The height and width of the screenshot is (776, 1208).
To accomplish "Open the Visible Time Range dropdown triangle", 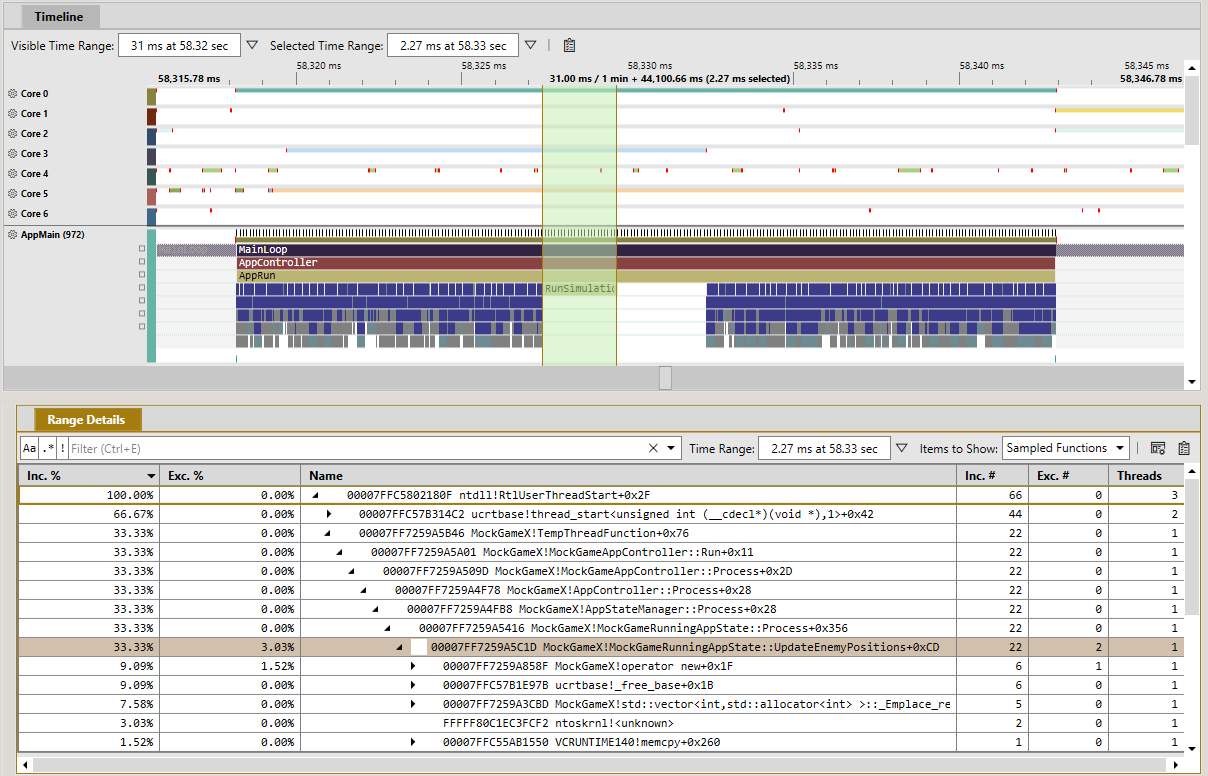I will (x=252, y=45).
